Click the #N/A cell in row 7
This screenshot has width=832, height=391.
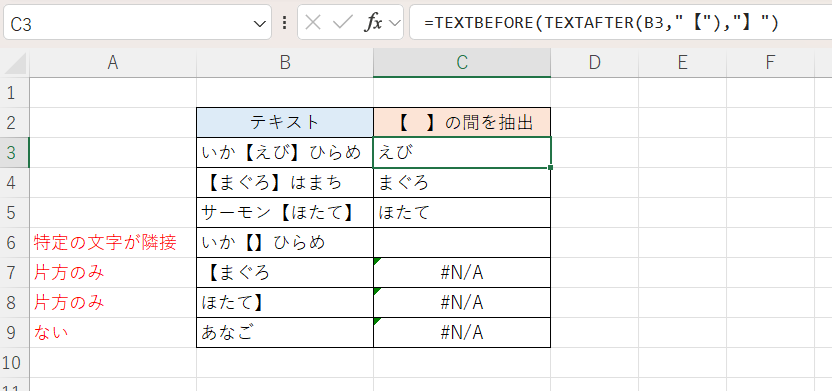coord(462,273)
